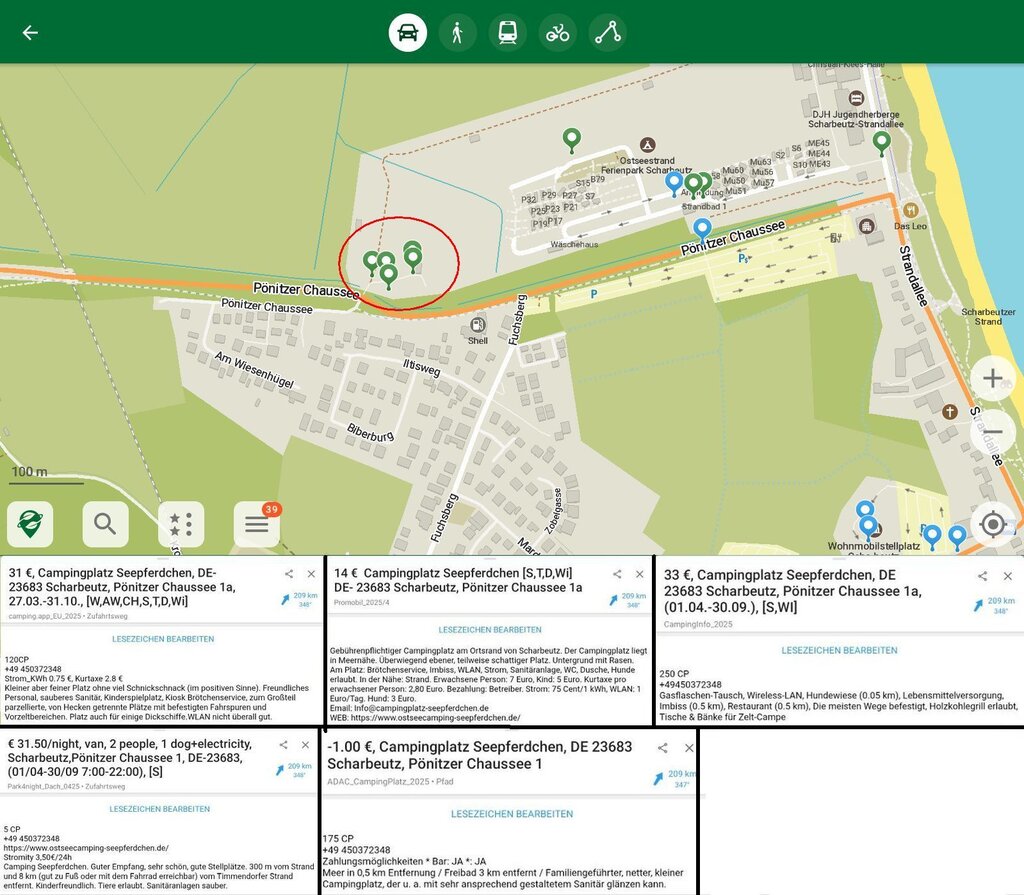1024x895 pixels.
Task: Click direction arrow on 33 € card
Action: pos(978,605)
